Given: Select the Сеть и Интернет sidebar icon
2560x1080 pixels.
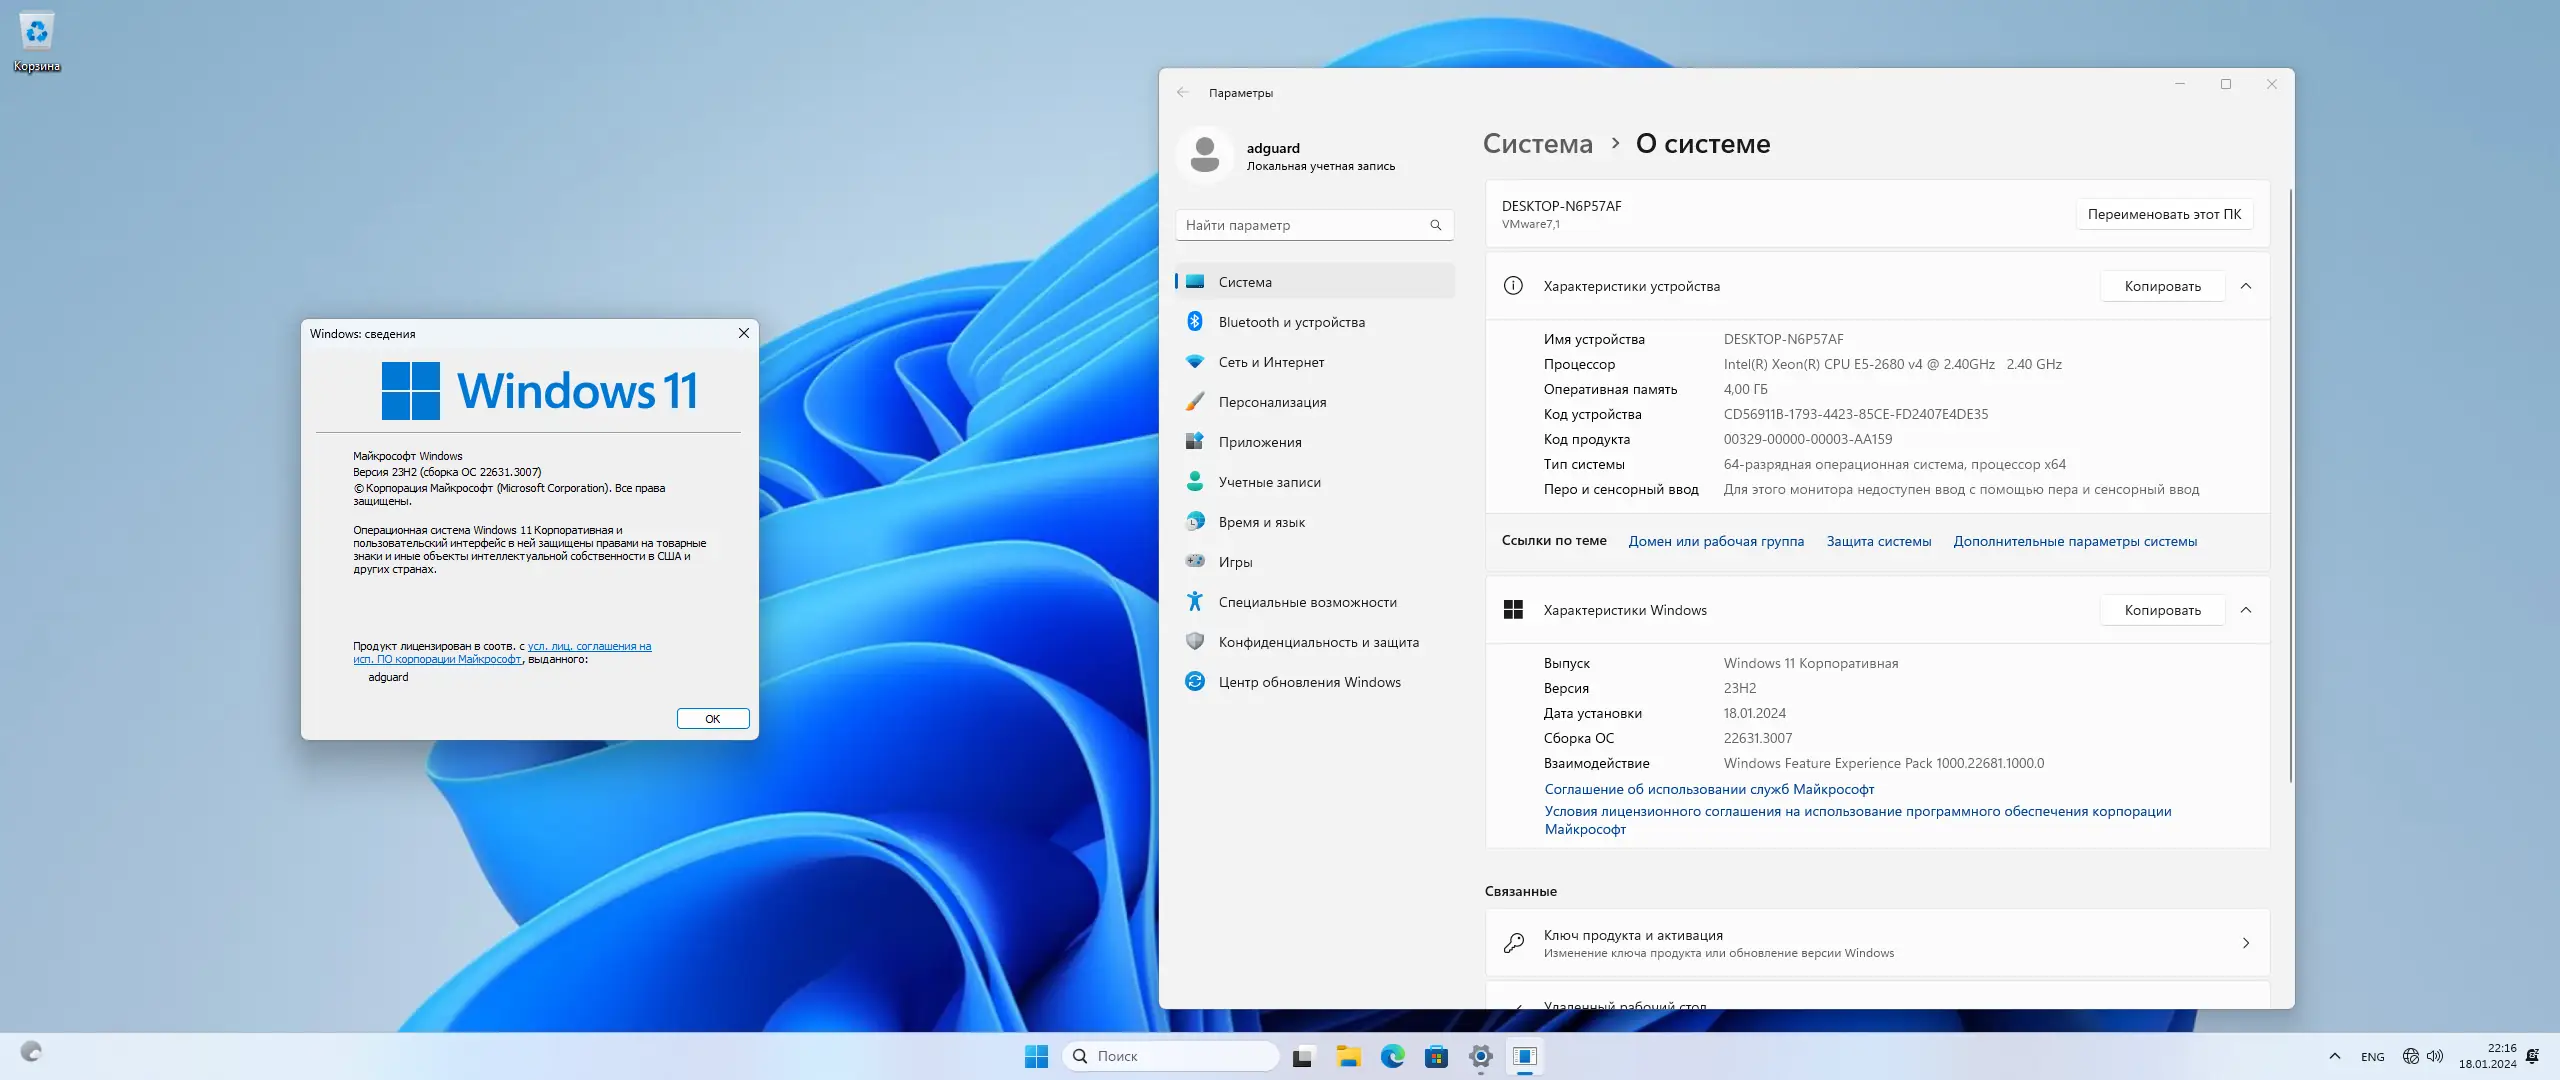Looking at the screenshot, I should tap(1270, 361).
